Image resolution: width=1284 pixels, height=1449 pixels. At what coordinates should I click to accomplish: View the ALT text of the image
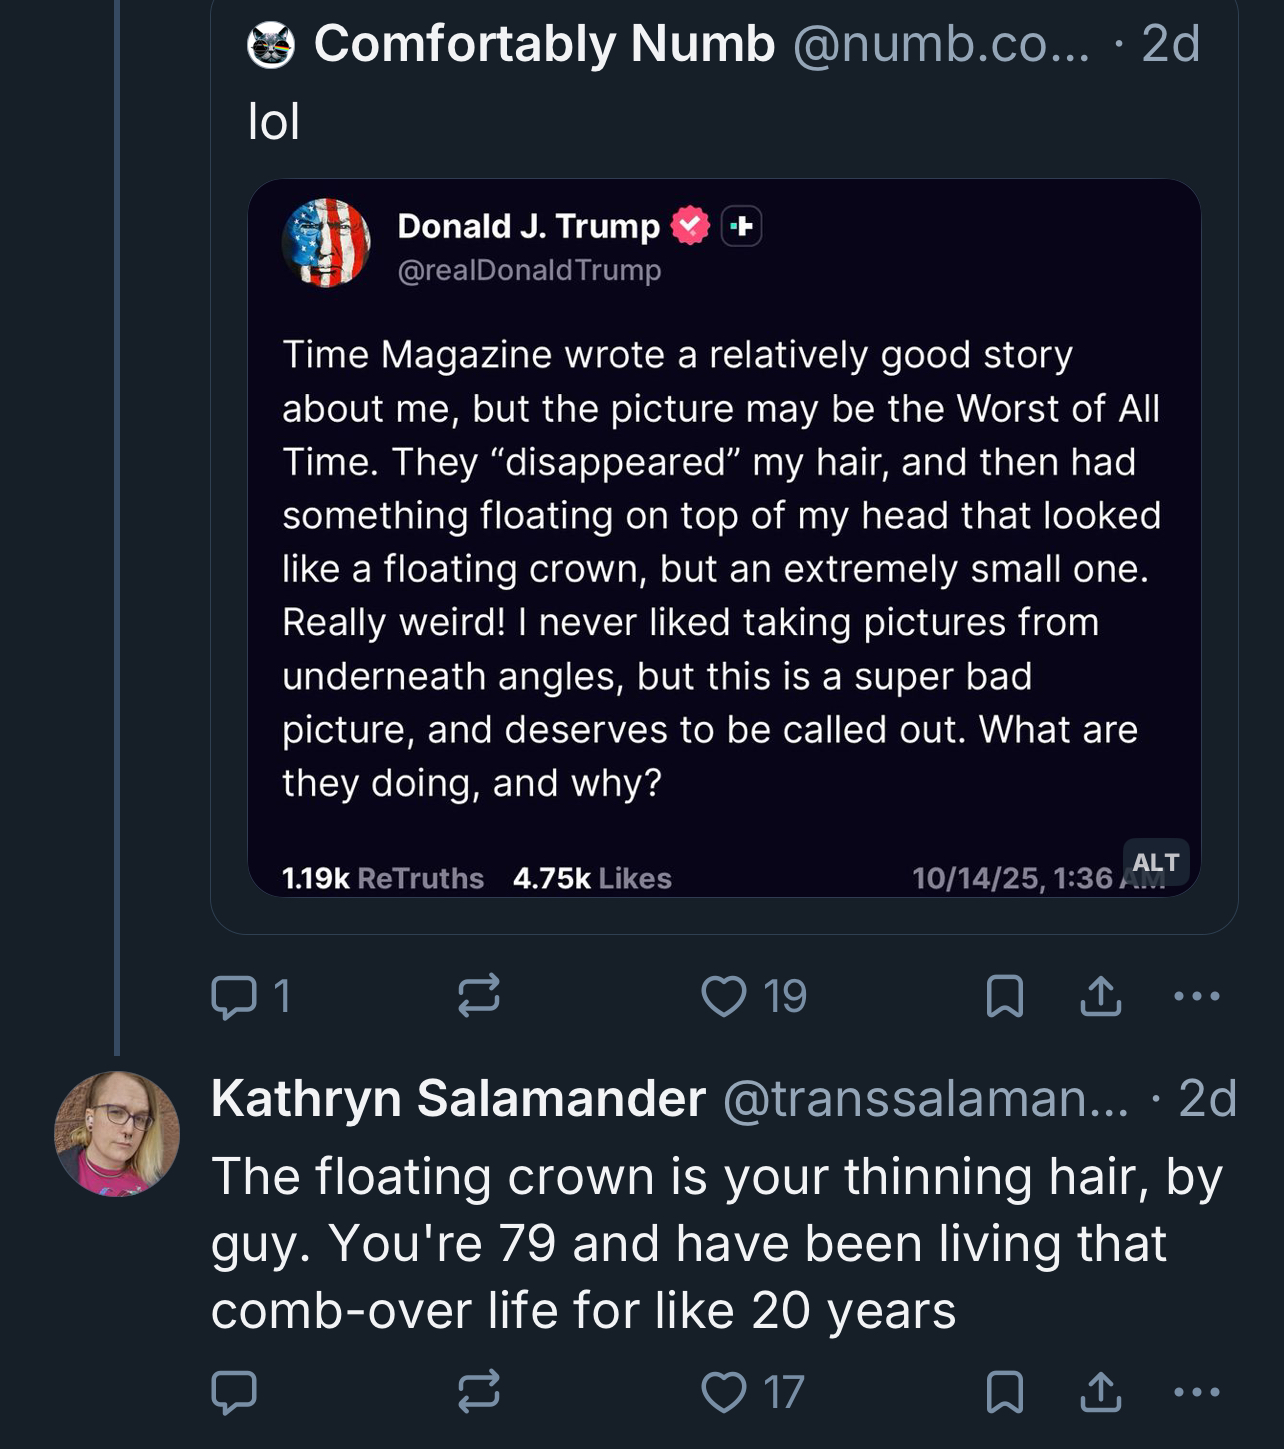pos(1156,862)
